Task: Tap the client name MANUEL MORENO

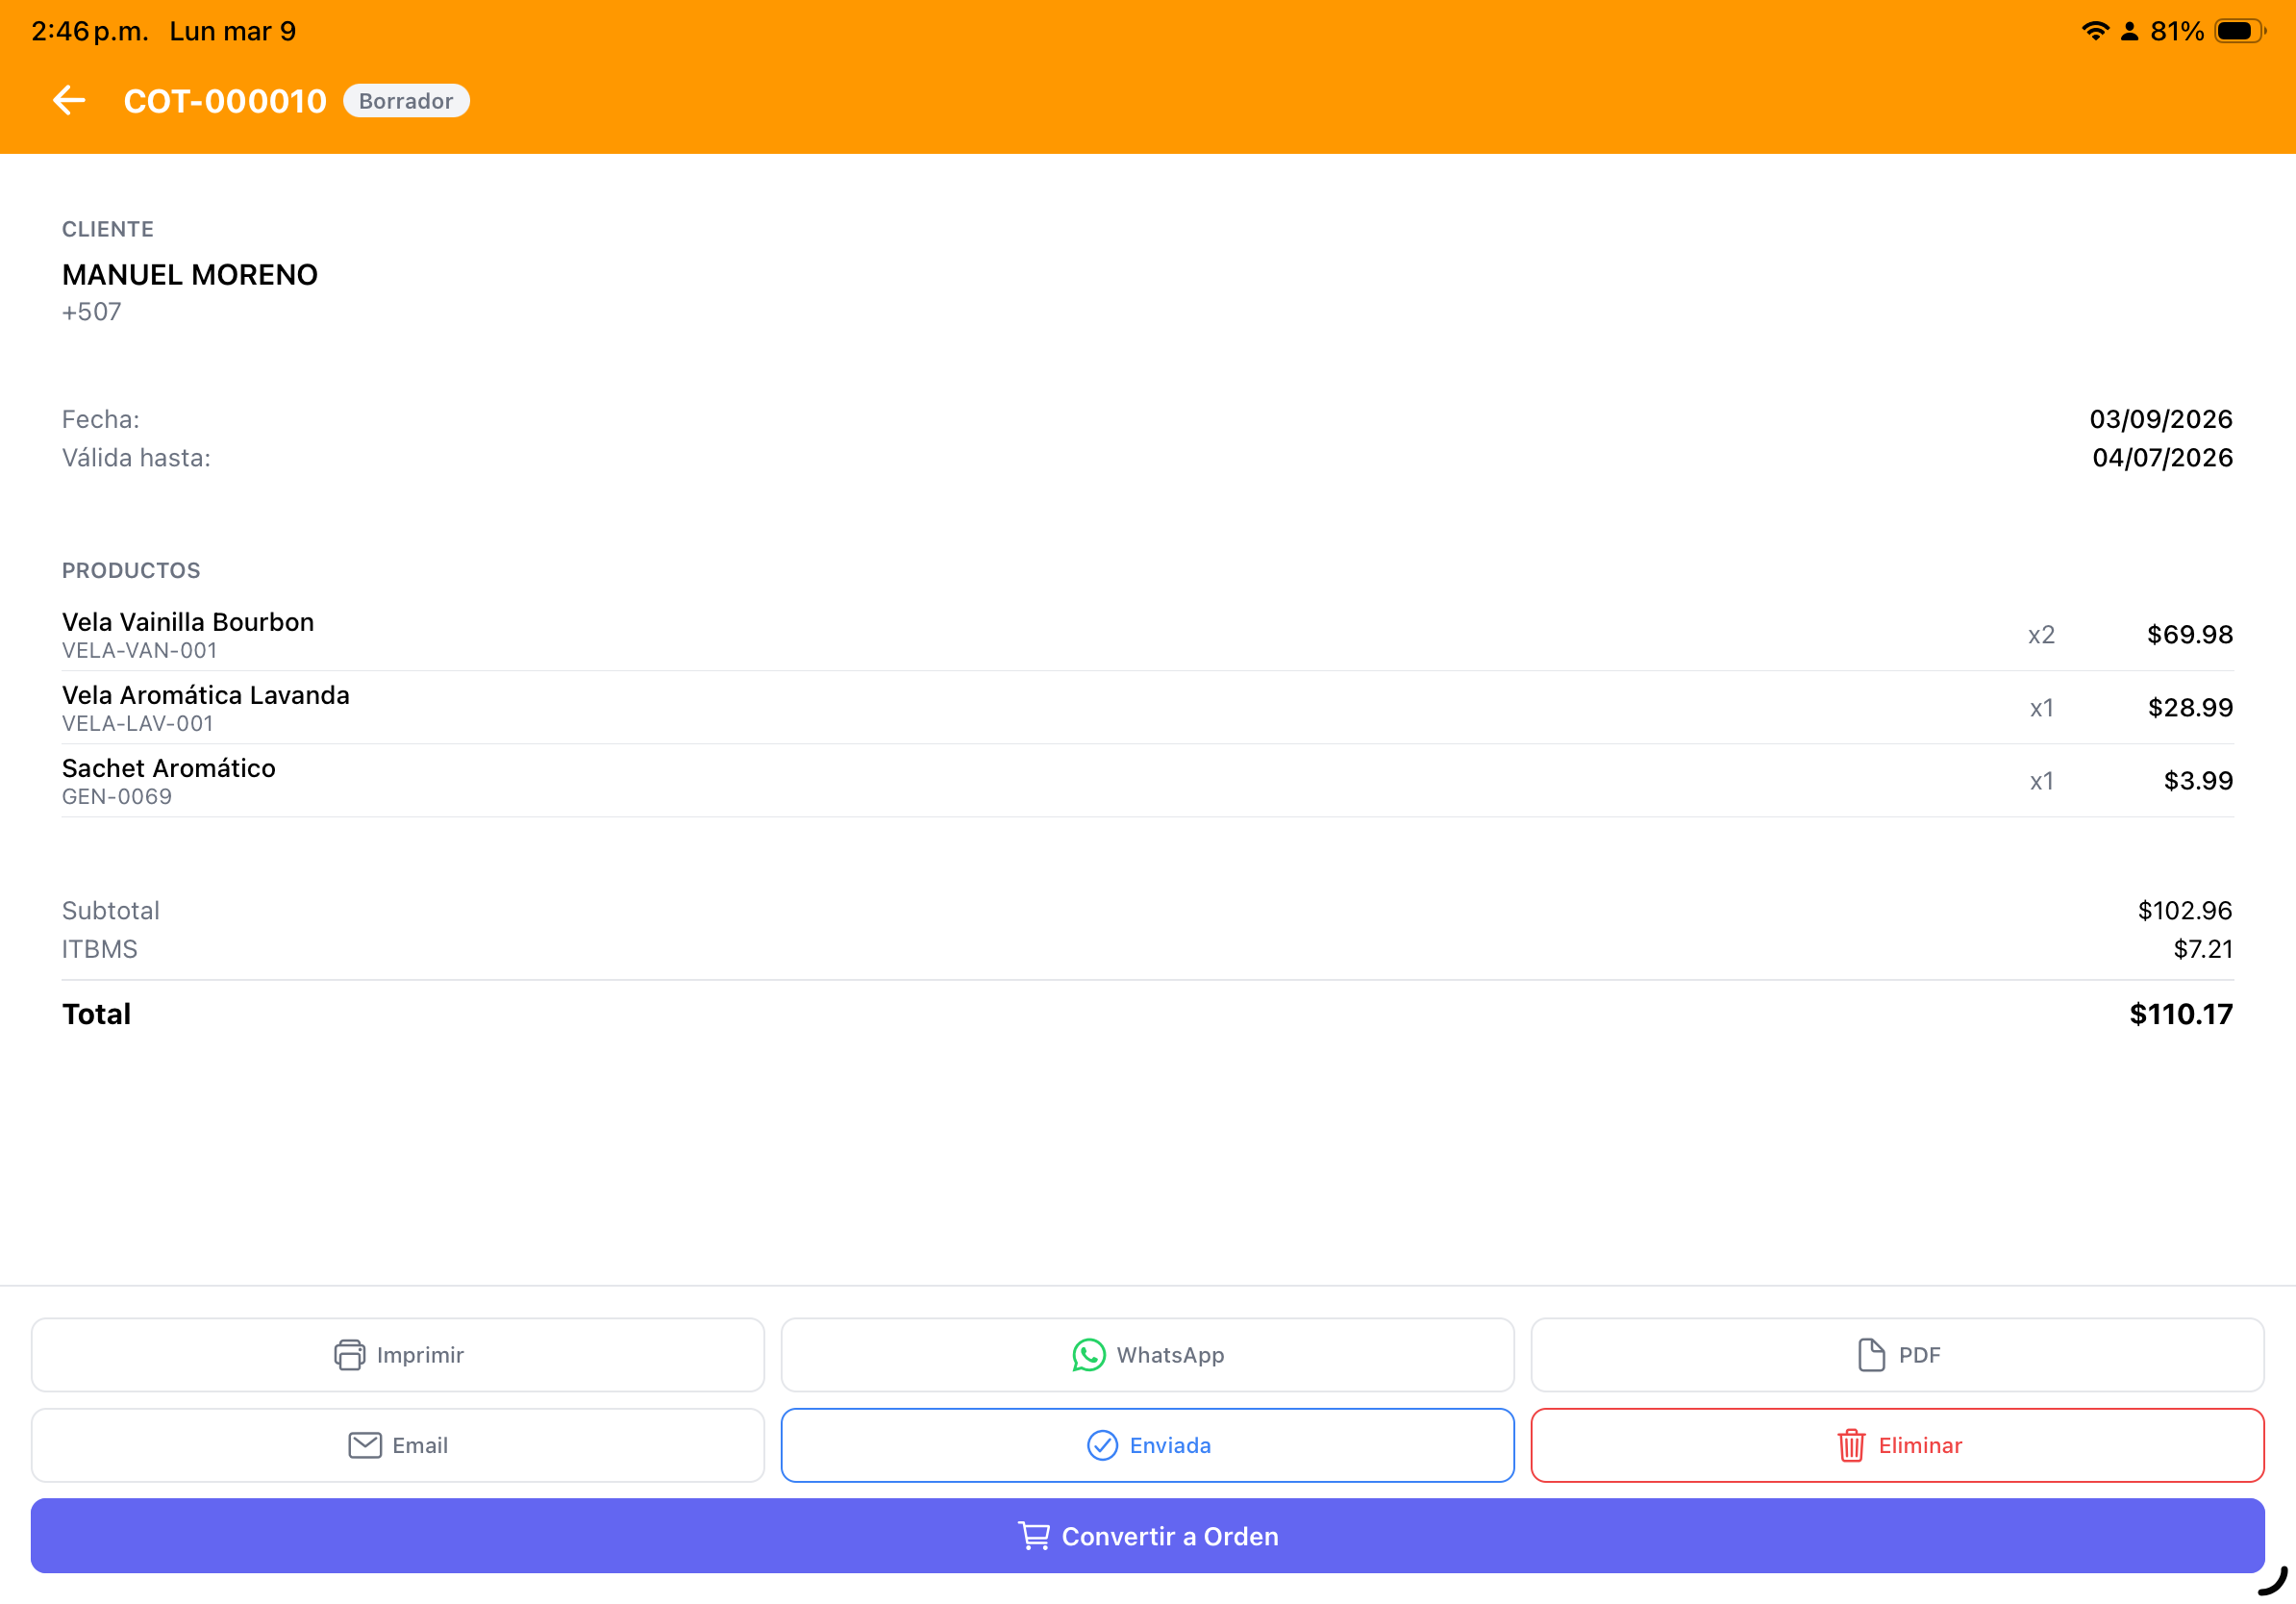Action: pyautogui.click(x=190, y=275)
